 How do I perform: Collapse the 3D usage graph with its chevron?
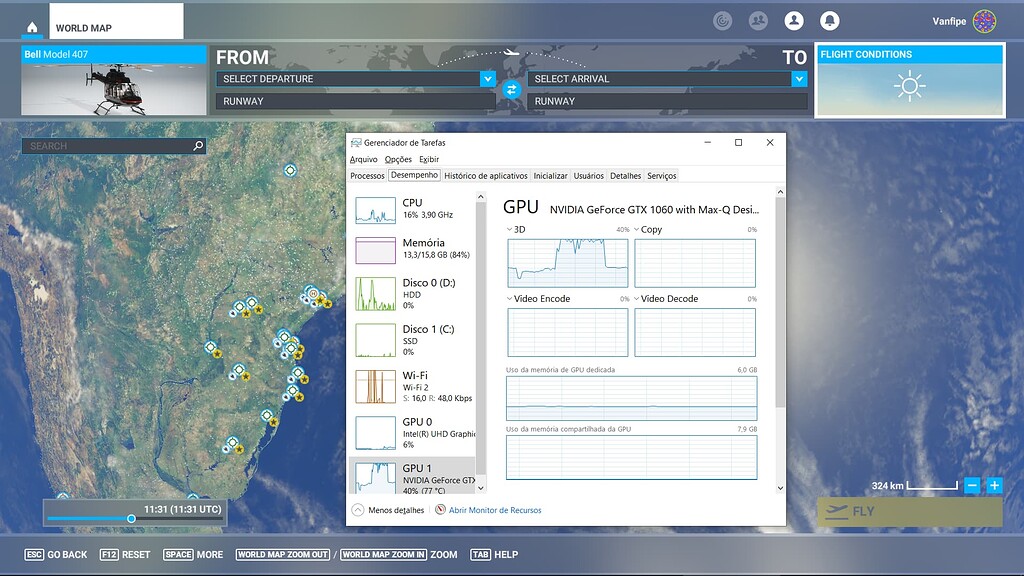[510, 229]
